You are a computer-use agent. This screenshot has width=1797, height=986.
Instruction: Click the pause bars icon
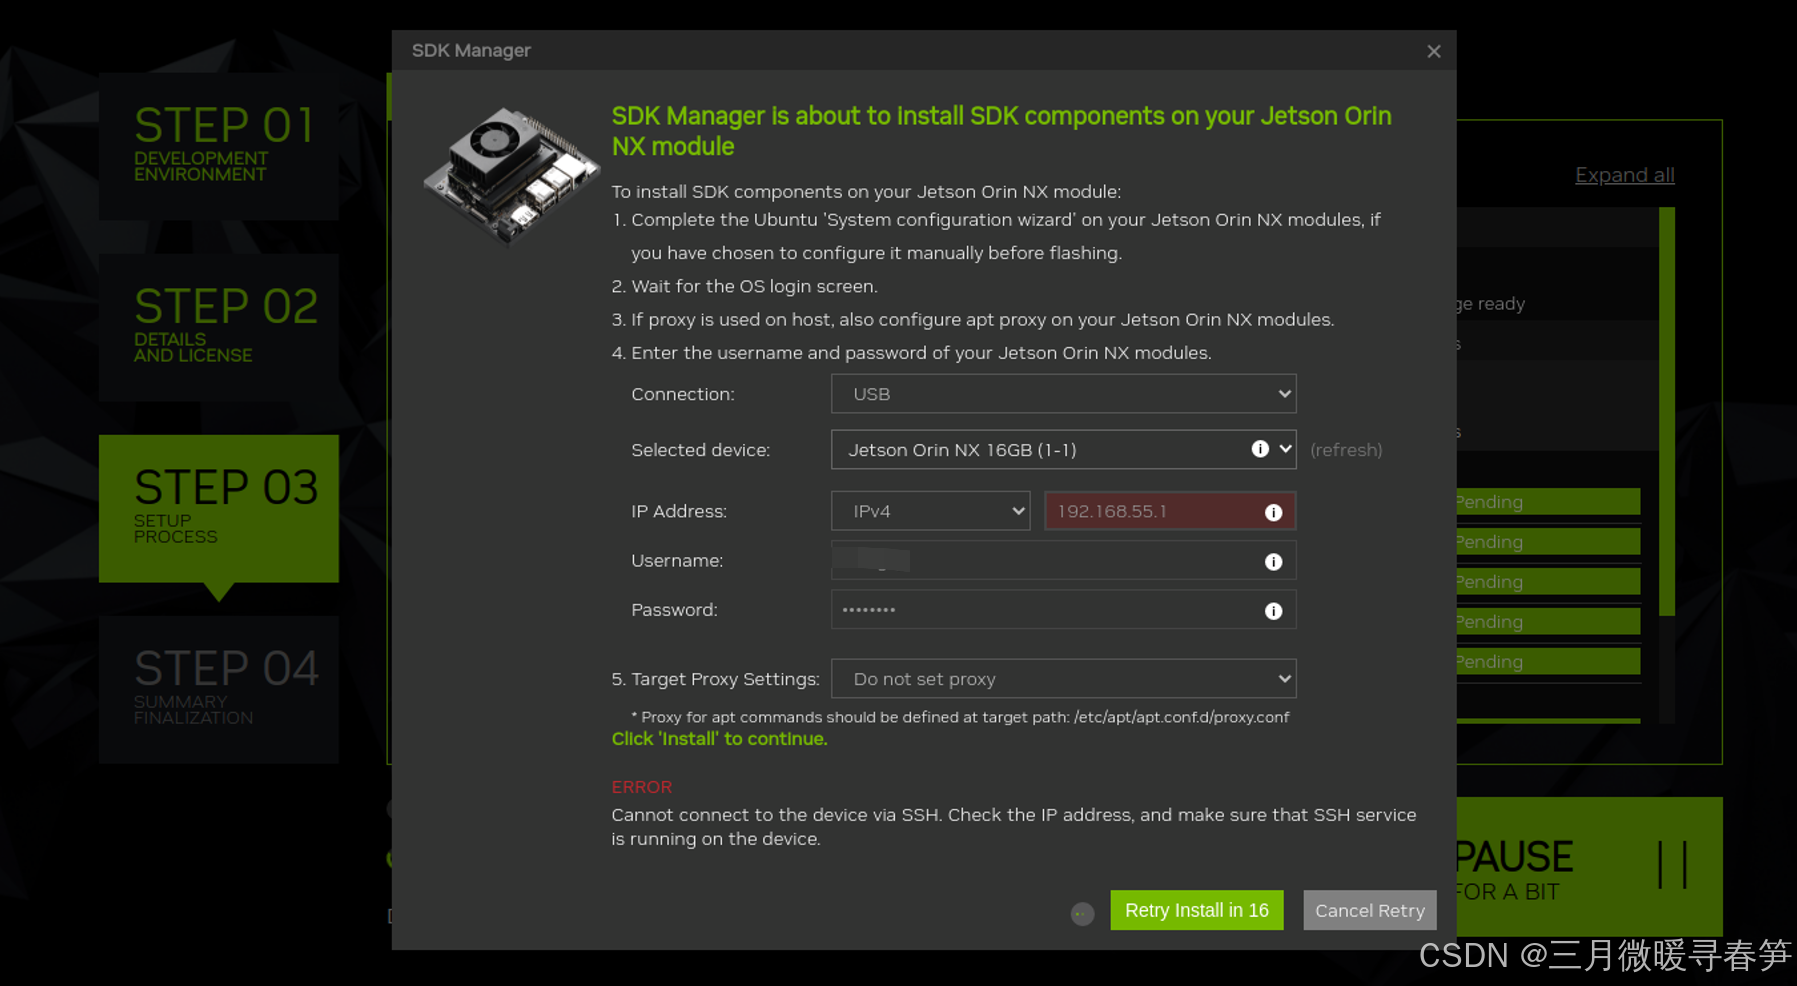click(x=1672, y=864)
